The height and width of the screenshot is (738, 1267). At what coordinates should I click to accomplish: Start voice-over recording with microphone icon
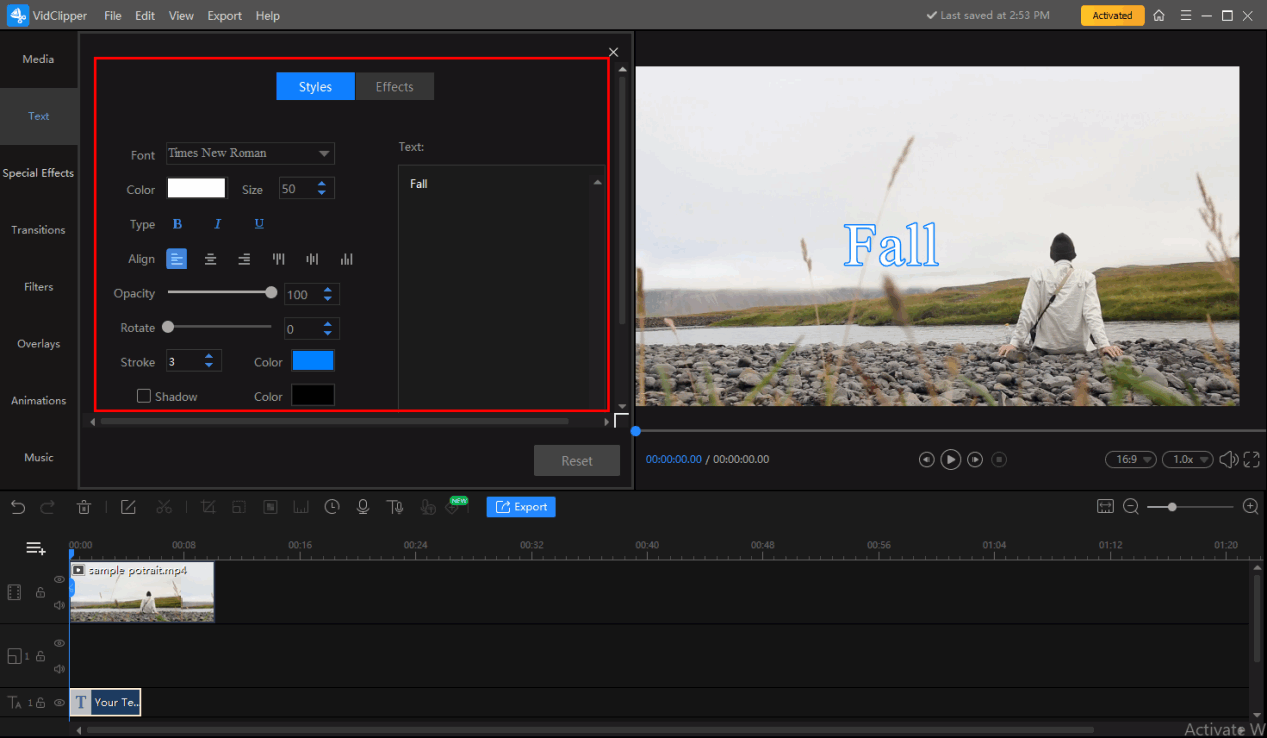(x=362, y=507)
